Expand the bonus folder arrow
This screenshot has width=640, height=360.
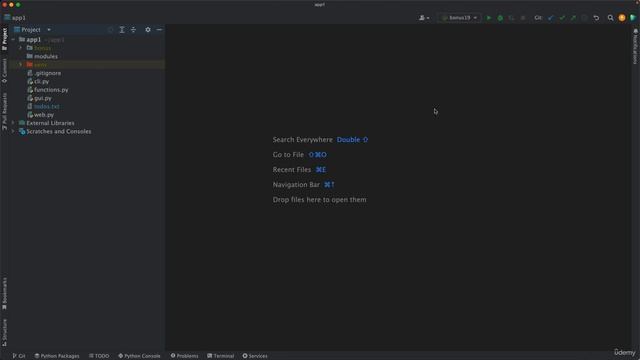pyautogui.click(x=20, y=48)
